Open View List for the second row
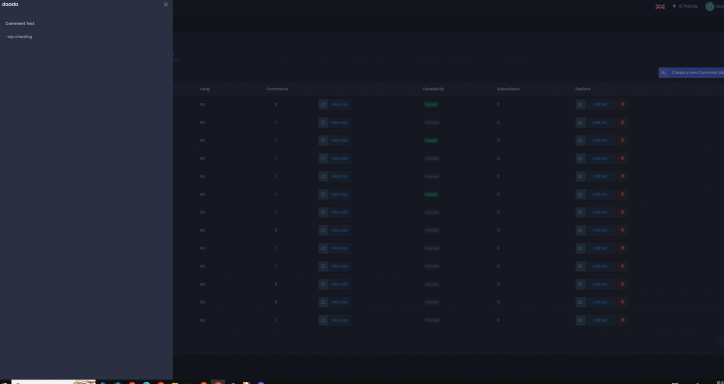 (x=339, y=122)
